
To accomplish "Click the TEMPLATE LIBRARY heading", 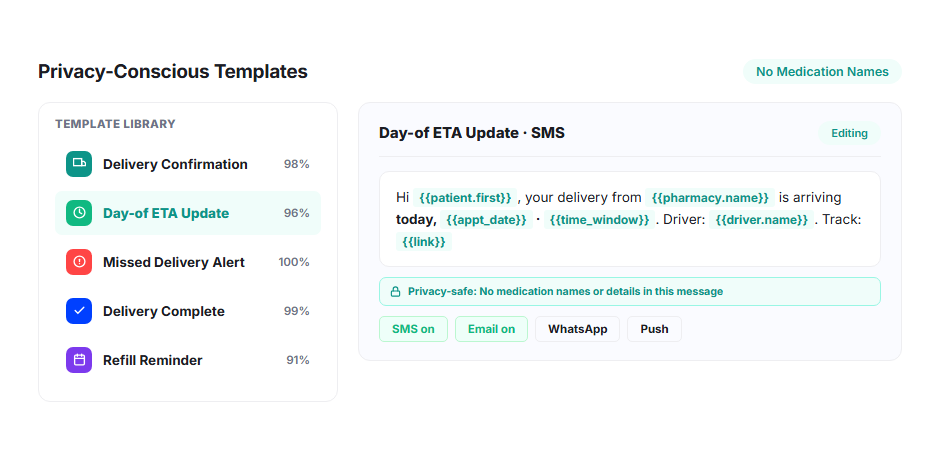I will click(x=115, y=124).
